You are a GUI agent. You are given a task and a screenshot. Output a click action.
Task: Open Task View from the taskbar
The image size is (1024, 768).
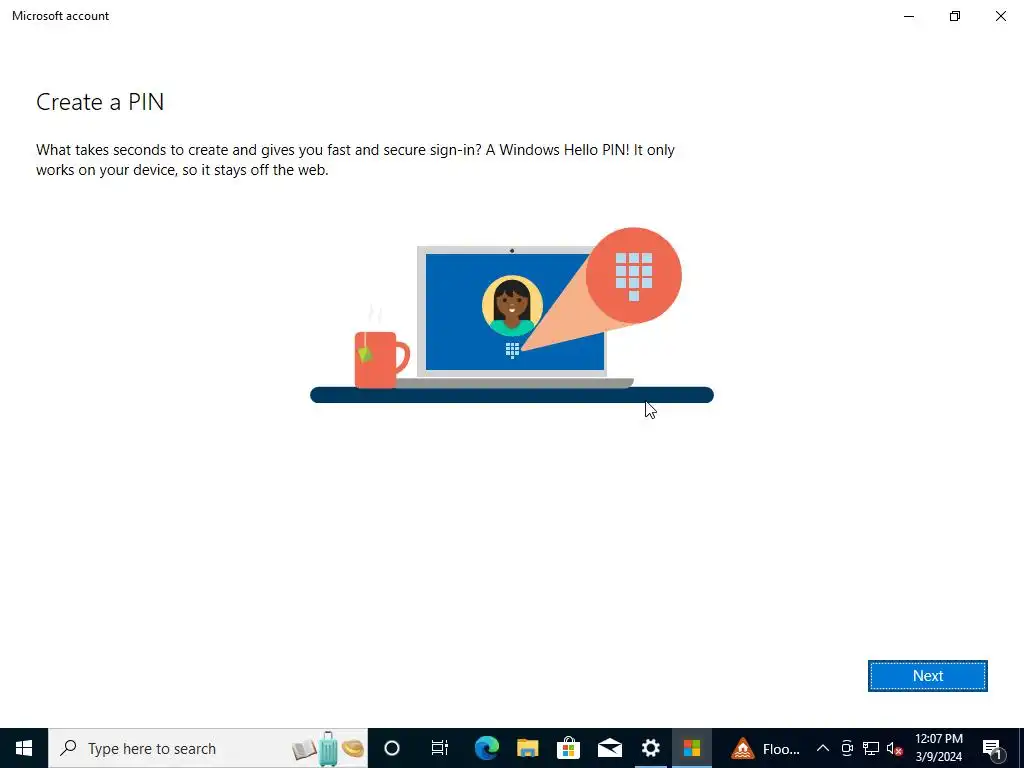[x=440, y=748]
